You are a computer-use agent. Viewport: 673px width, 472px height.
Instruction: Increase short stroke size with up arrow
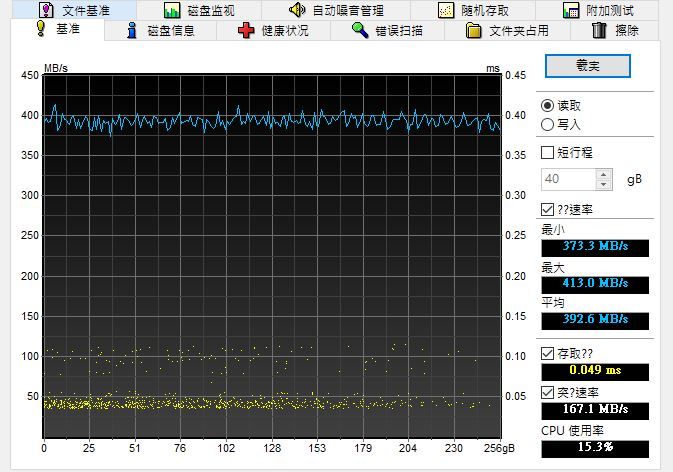point(603,174)
